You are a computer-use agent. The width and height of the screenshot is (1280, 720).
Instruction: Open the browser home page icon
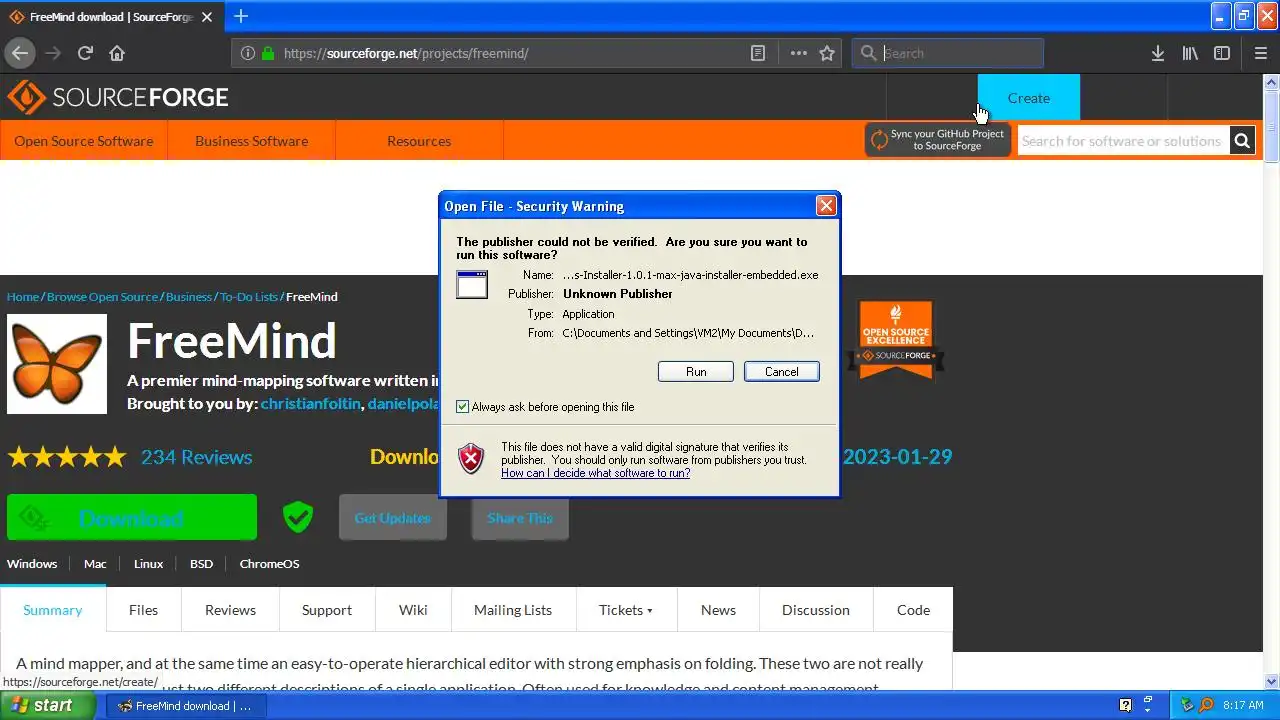117,53
